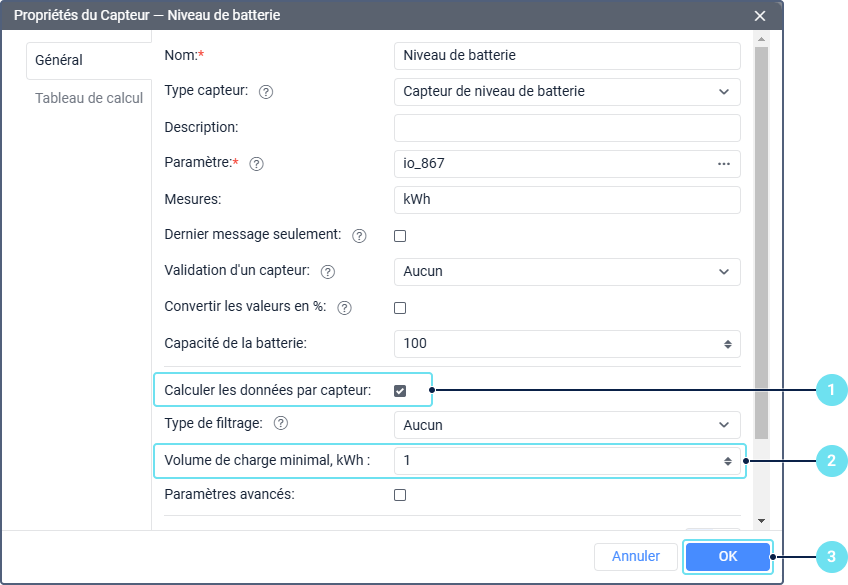848x585 pixels.
Task: Click help icon next to Type capteur
Action: tap(266, 92)
